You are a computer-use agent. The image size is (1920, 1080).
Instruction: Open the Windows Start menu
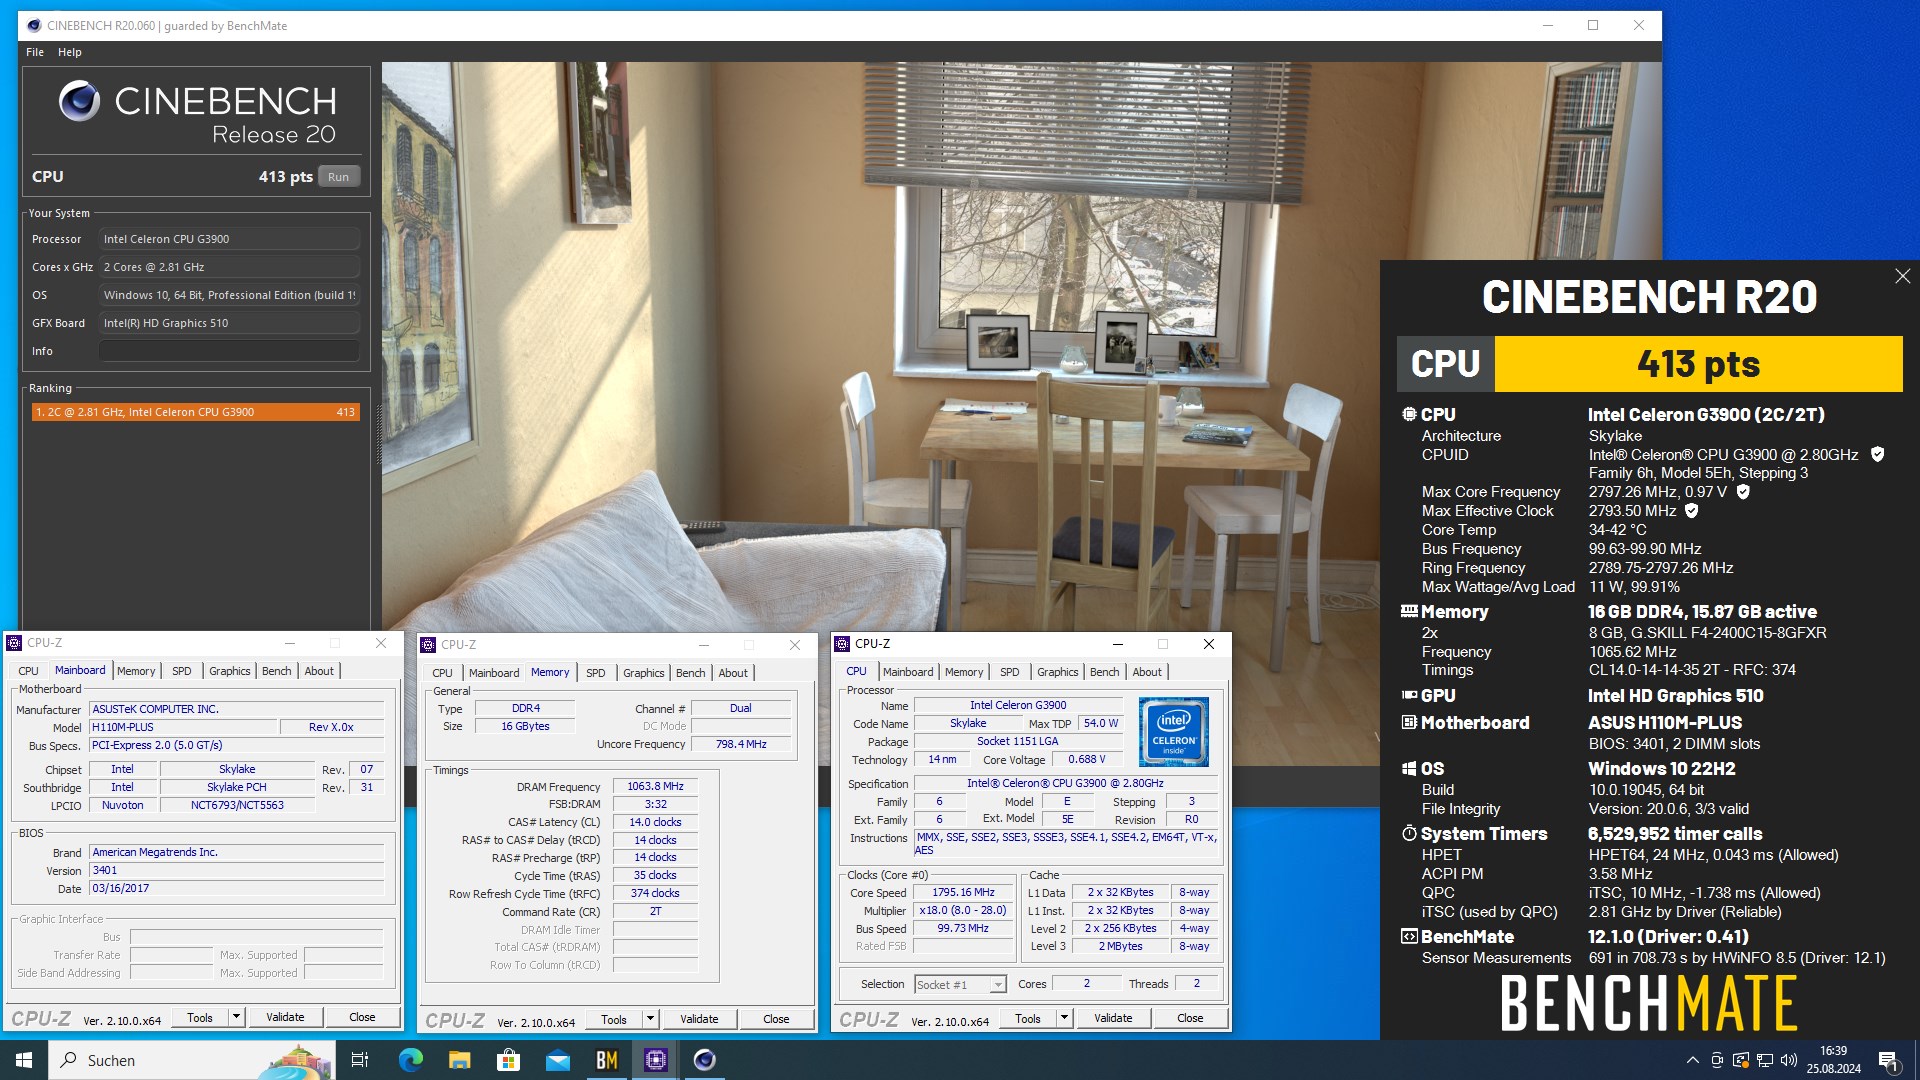pyautogui.click(x=24, y=1060)
